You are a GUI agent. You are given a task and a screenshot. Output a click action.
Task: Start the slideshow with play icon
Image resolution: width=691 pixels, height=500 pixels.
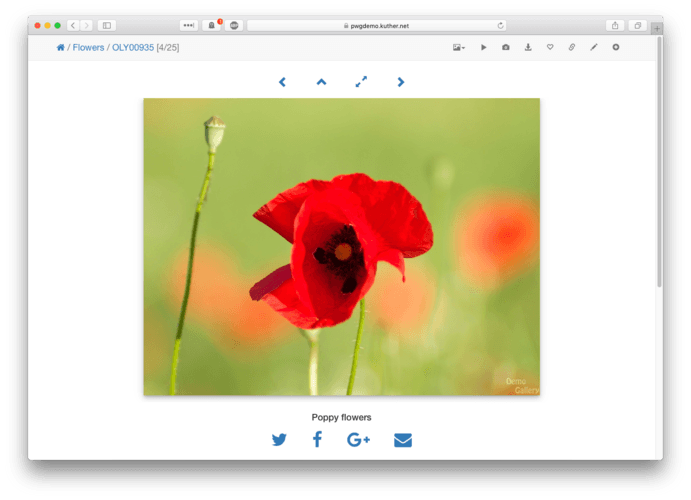[x=484, y=47]
